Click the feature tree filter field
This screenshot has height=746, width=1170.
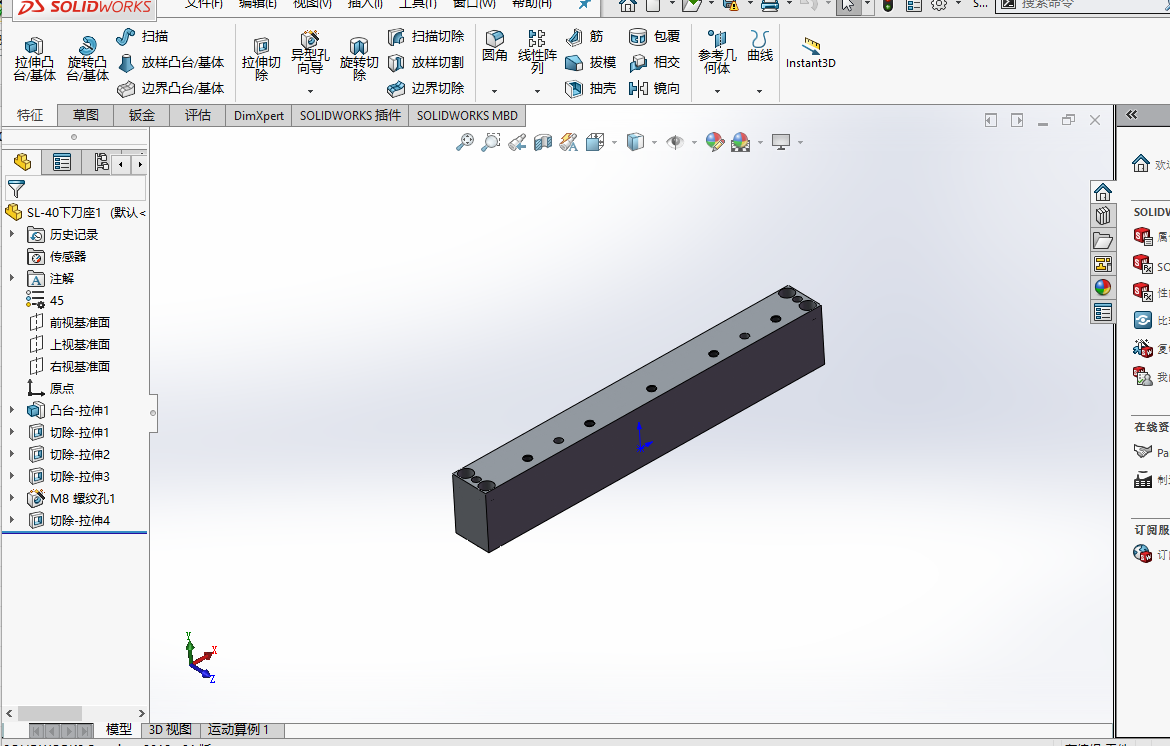click(75, 189)
